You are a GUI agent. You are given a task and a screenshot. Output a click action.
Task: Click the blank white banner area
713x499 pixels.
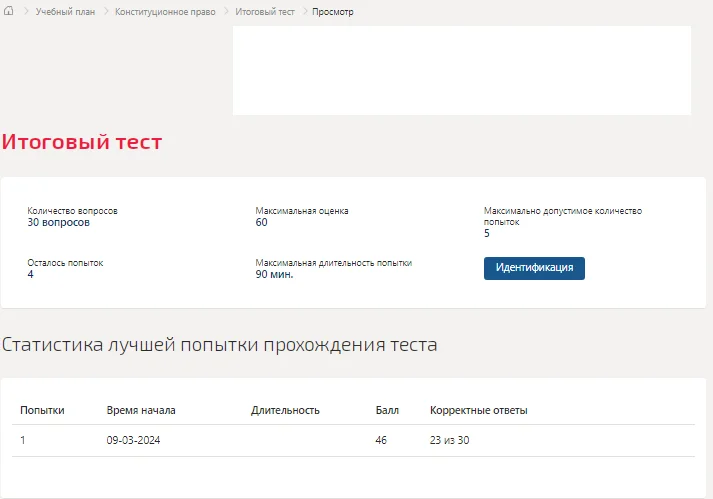tap(462, 70)
